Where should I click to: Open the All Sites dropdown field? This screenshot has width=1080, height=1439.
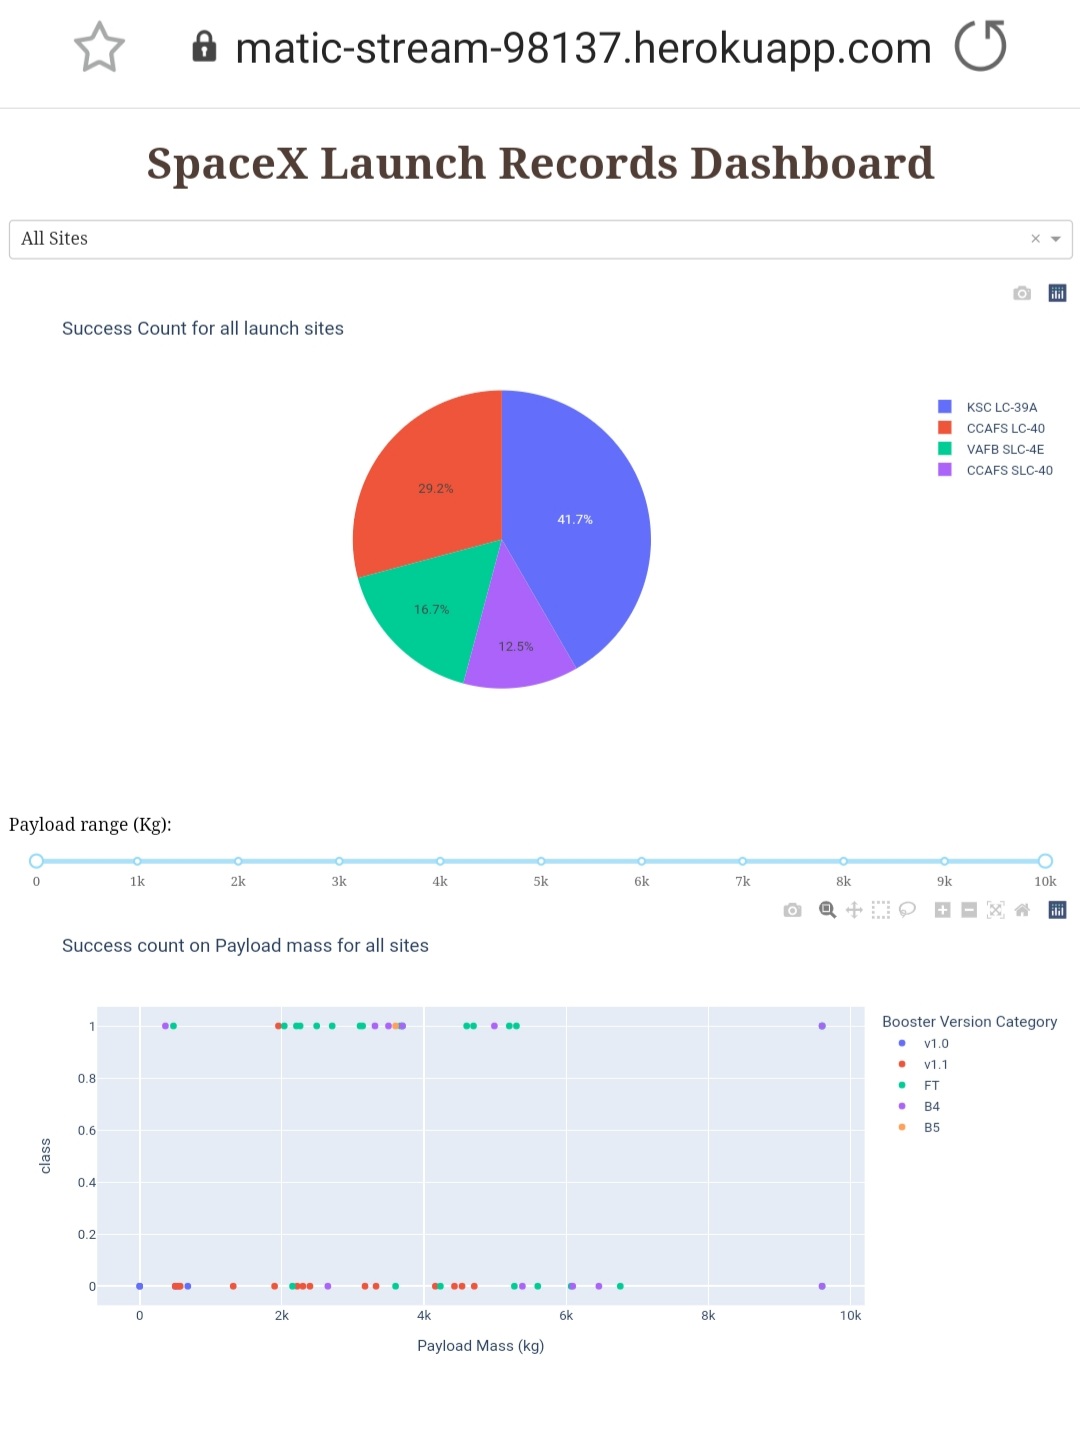[541, 239]
